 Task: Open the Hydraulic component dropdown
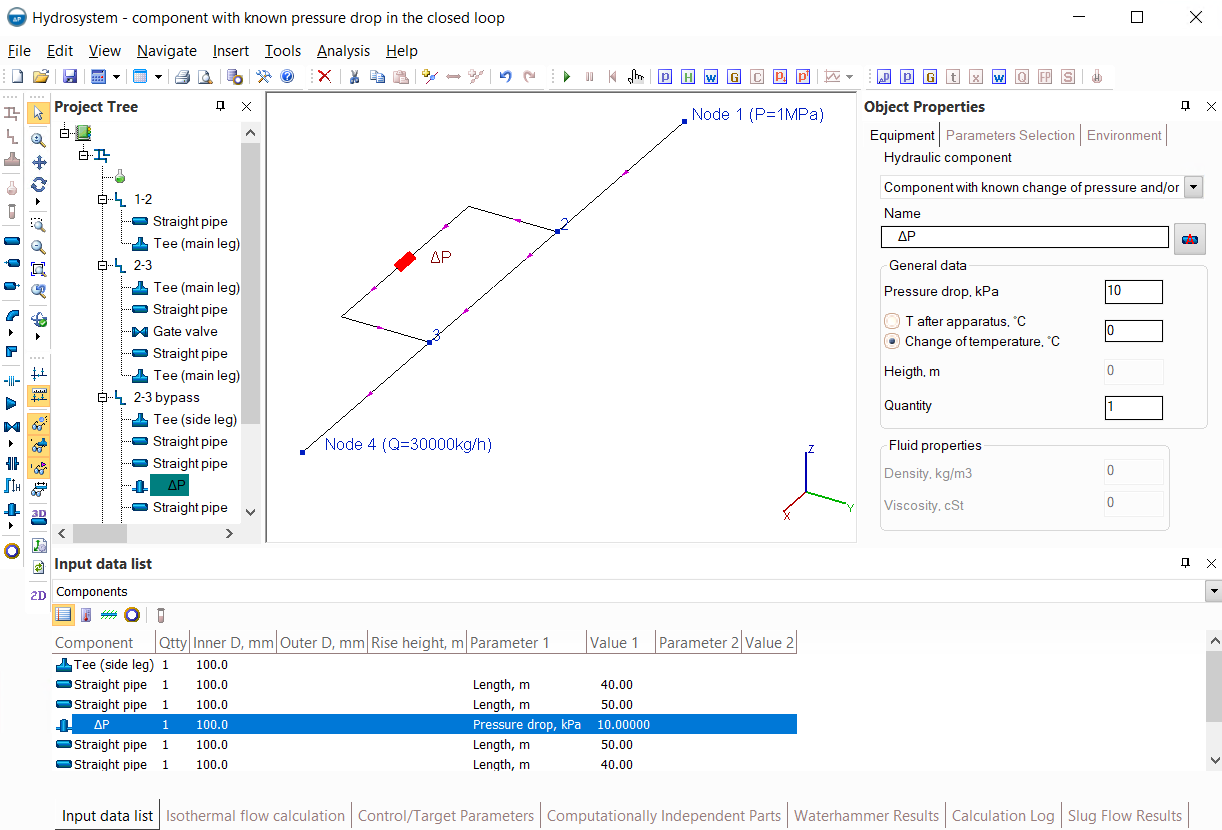1193,187
